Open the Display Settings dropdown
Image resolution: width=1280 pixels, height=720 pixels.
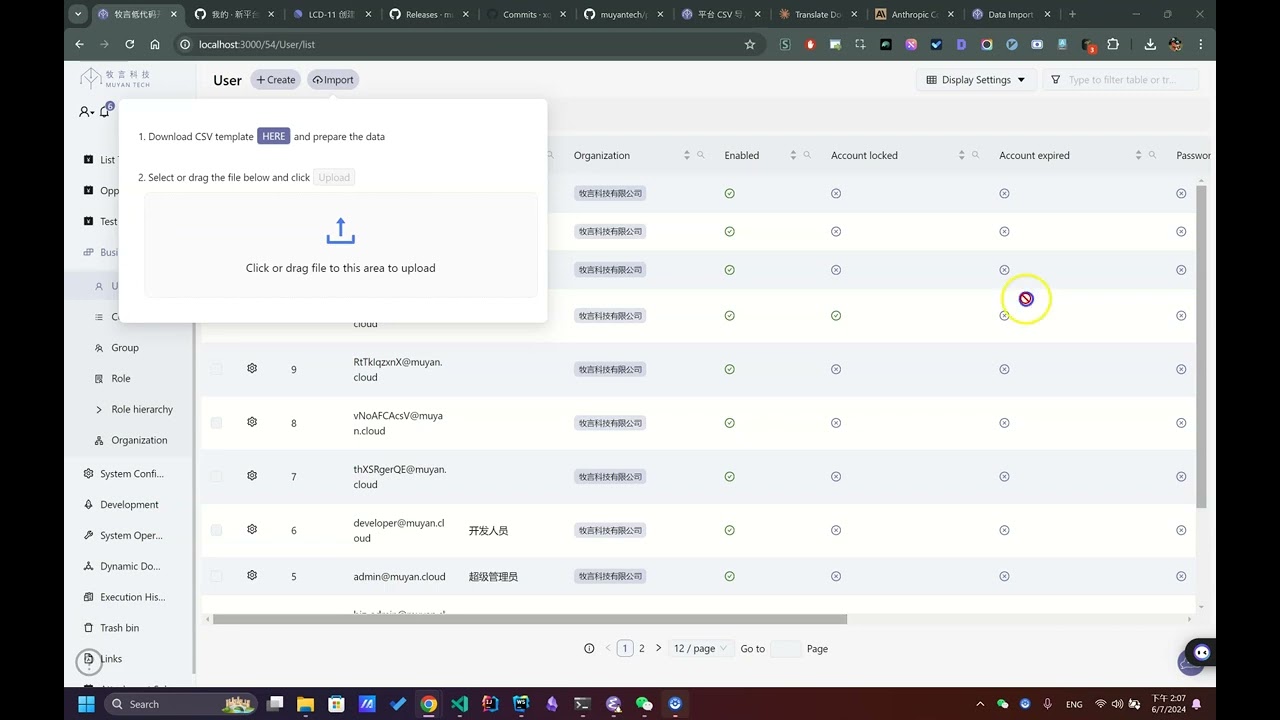975,80
